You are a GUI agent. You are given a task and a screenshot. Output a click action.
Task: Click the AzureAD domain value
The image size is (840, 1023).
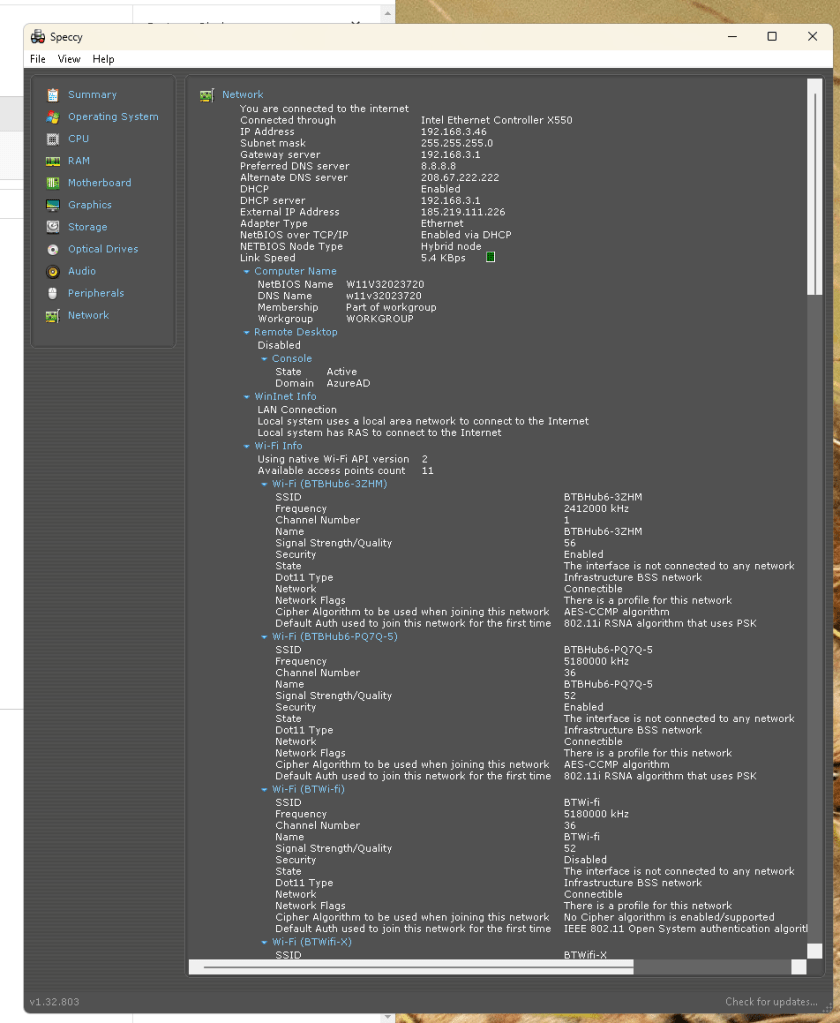click(348, 384)
